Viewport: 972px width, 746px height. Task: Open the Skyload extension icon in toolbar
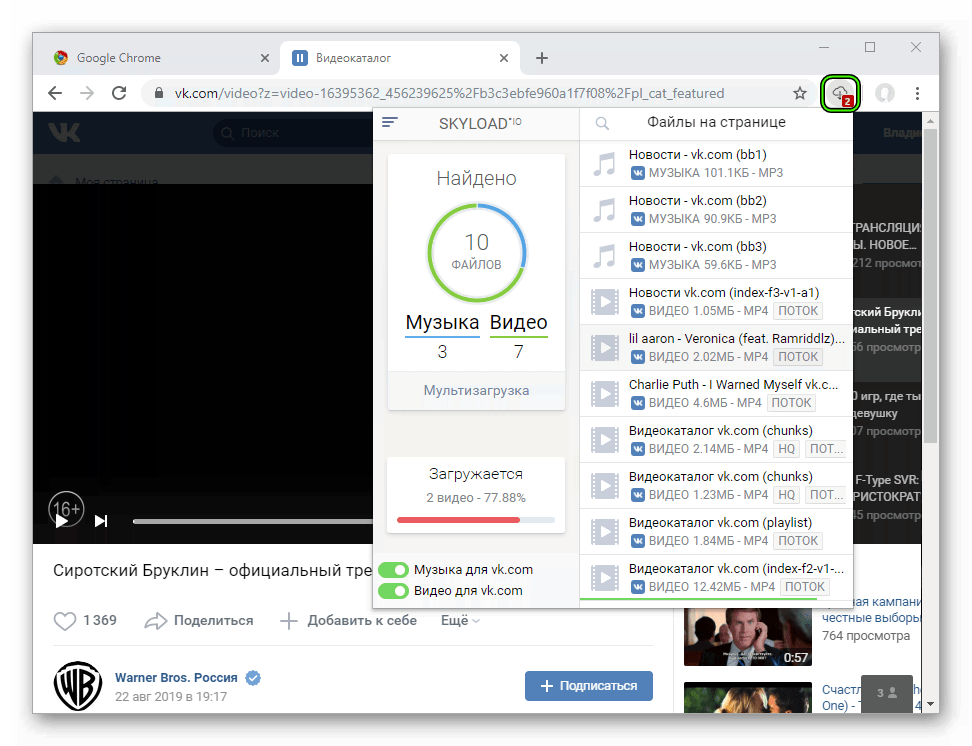pos(840,94)
